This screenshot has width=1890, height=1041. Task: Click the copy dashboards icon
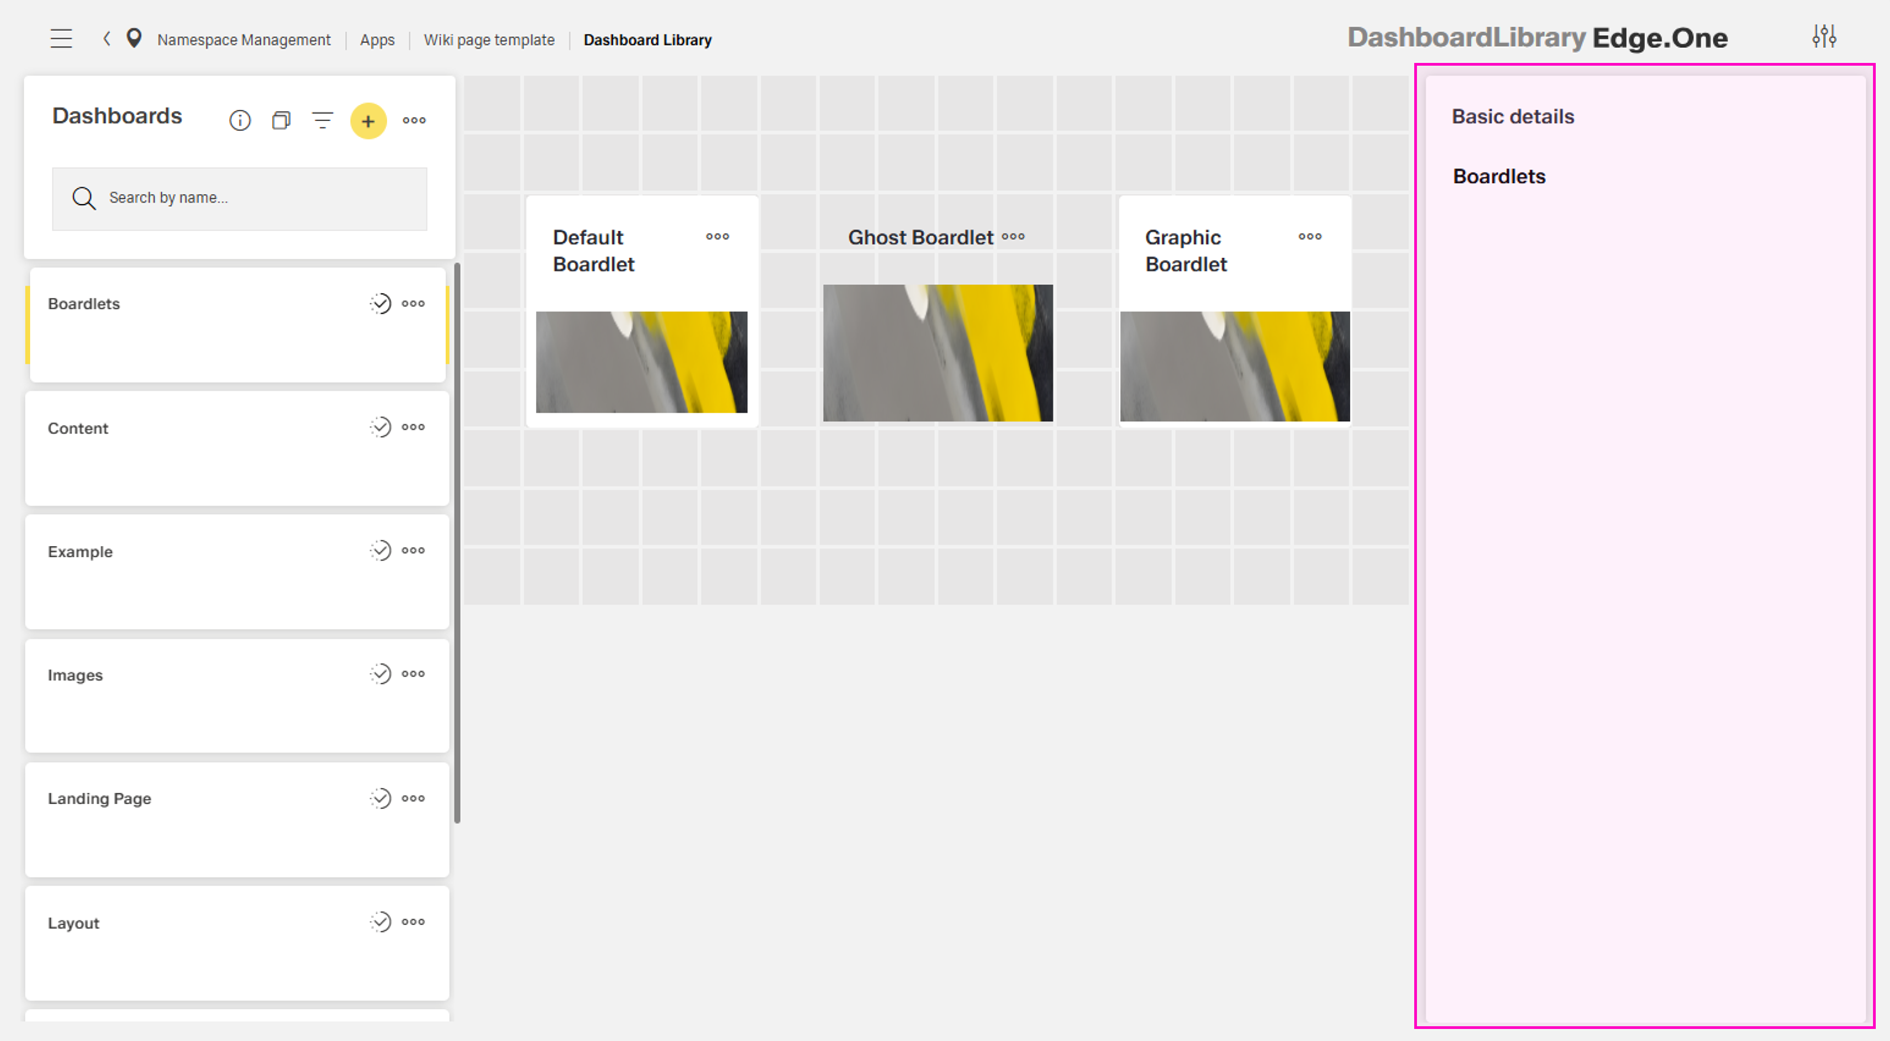tap(281, 121)
